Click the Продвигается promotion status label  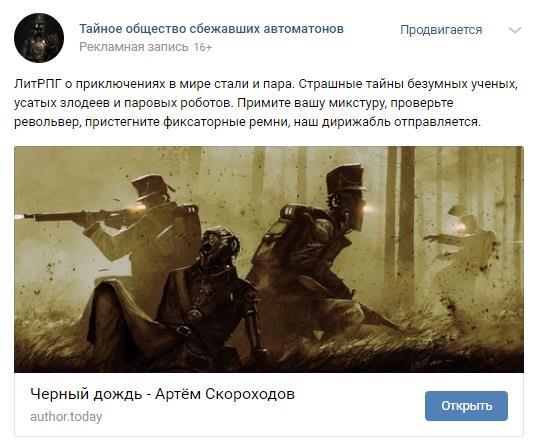click(x=441, y=30)
